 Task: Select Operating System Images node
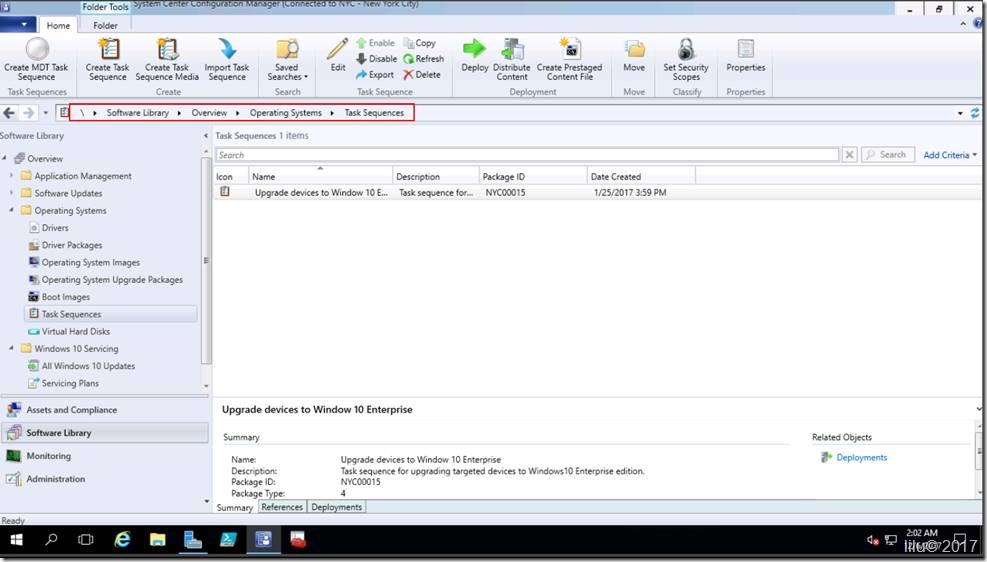pos(84,262)
